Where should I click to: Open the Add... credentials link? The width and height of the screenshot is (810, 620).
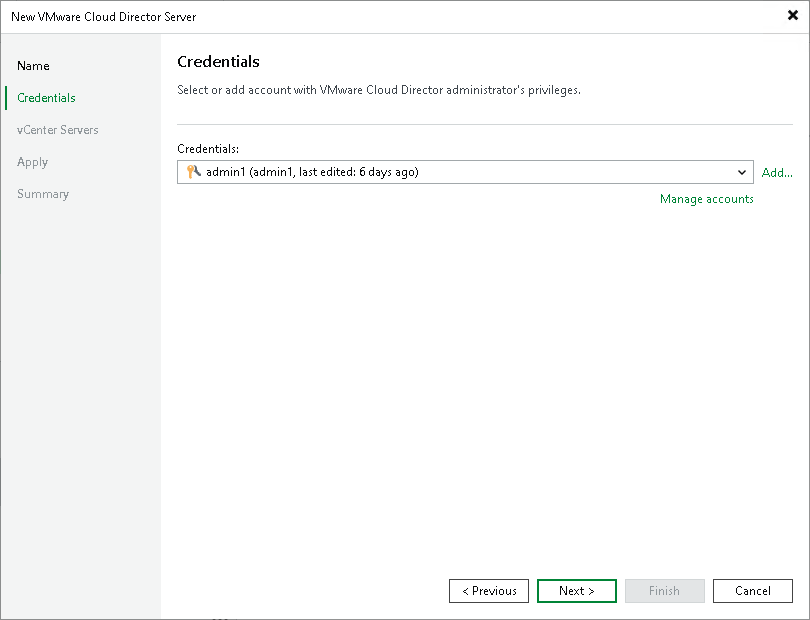click(x=777, y=173)
